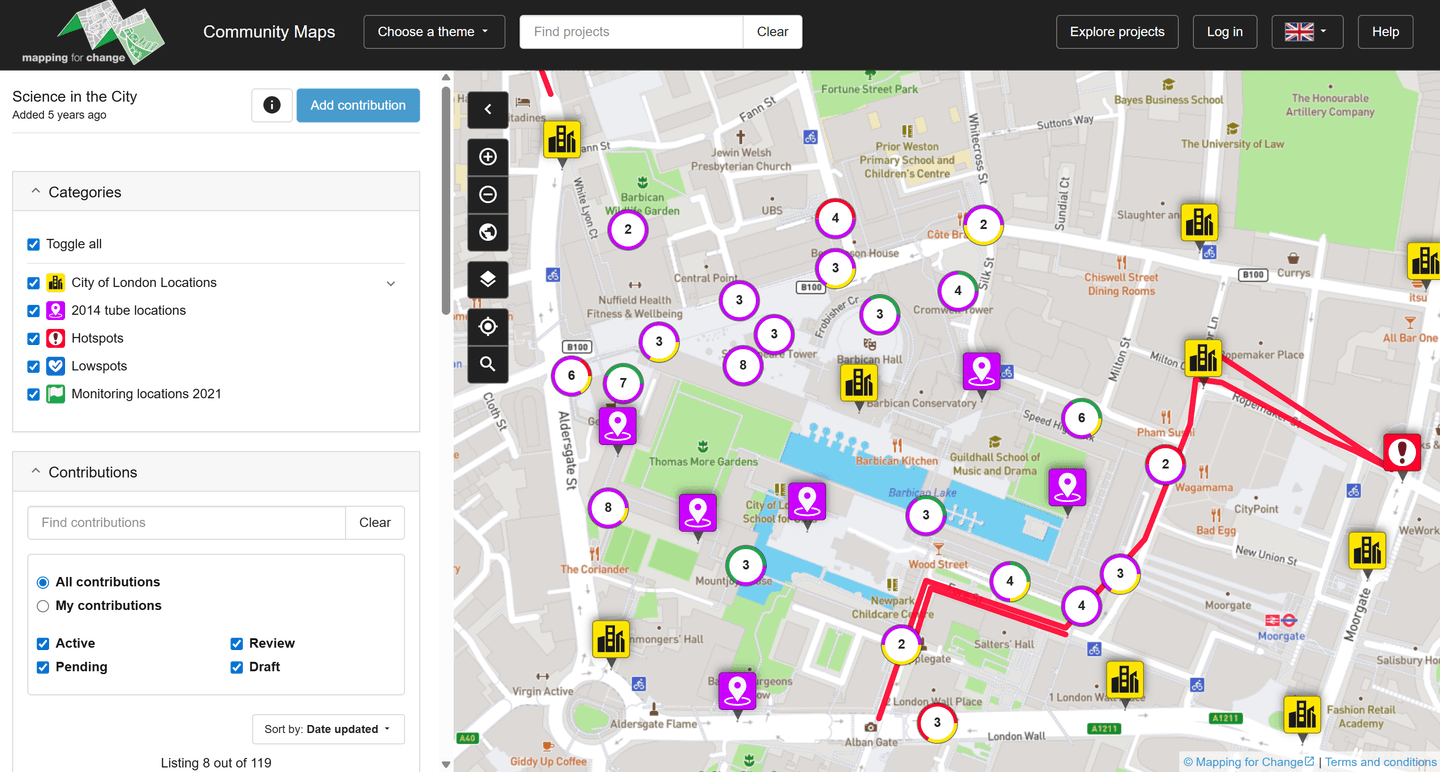Click the globe reset view icon
1440x772 pixels.
[488, 232]
